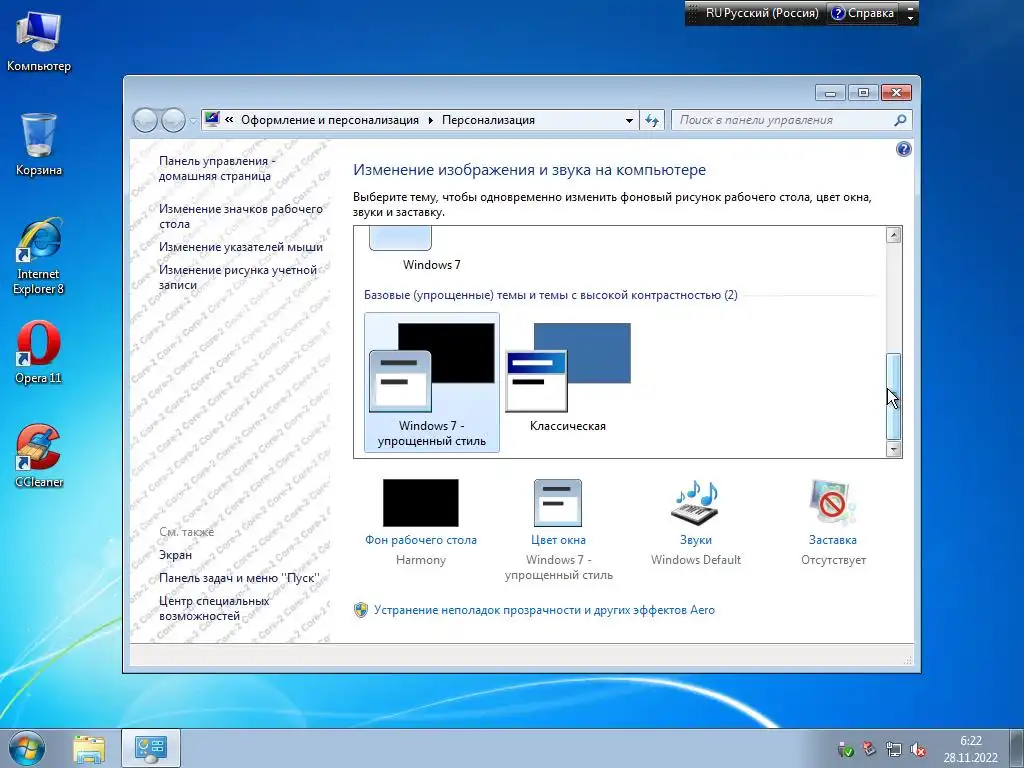1024x768 pixels.
Task: Launch the CCleaner desktop shortcut
Action: tap(39, 456)
